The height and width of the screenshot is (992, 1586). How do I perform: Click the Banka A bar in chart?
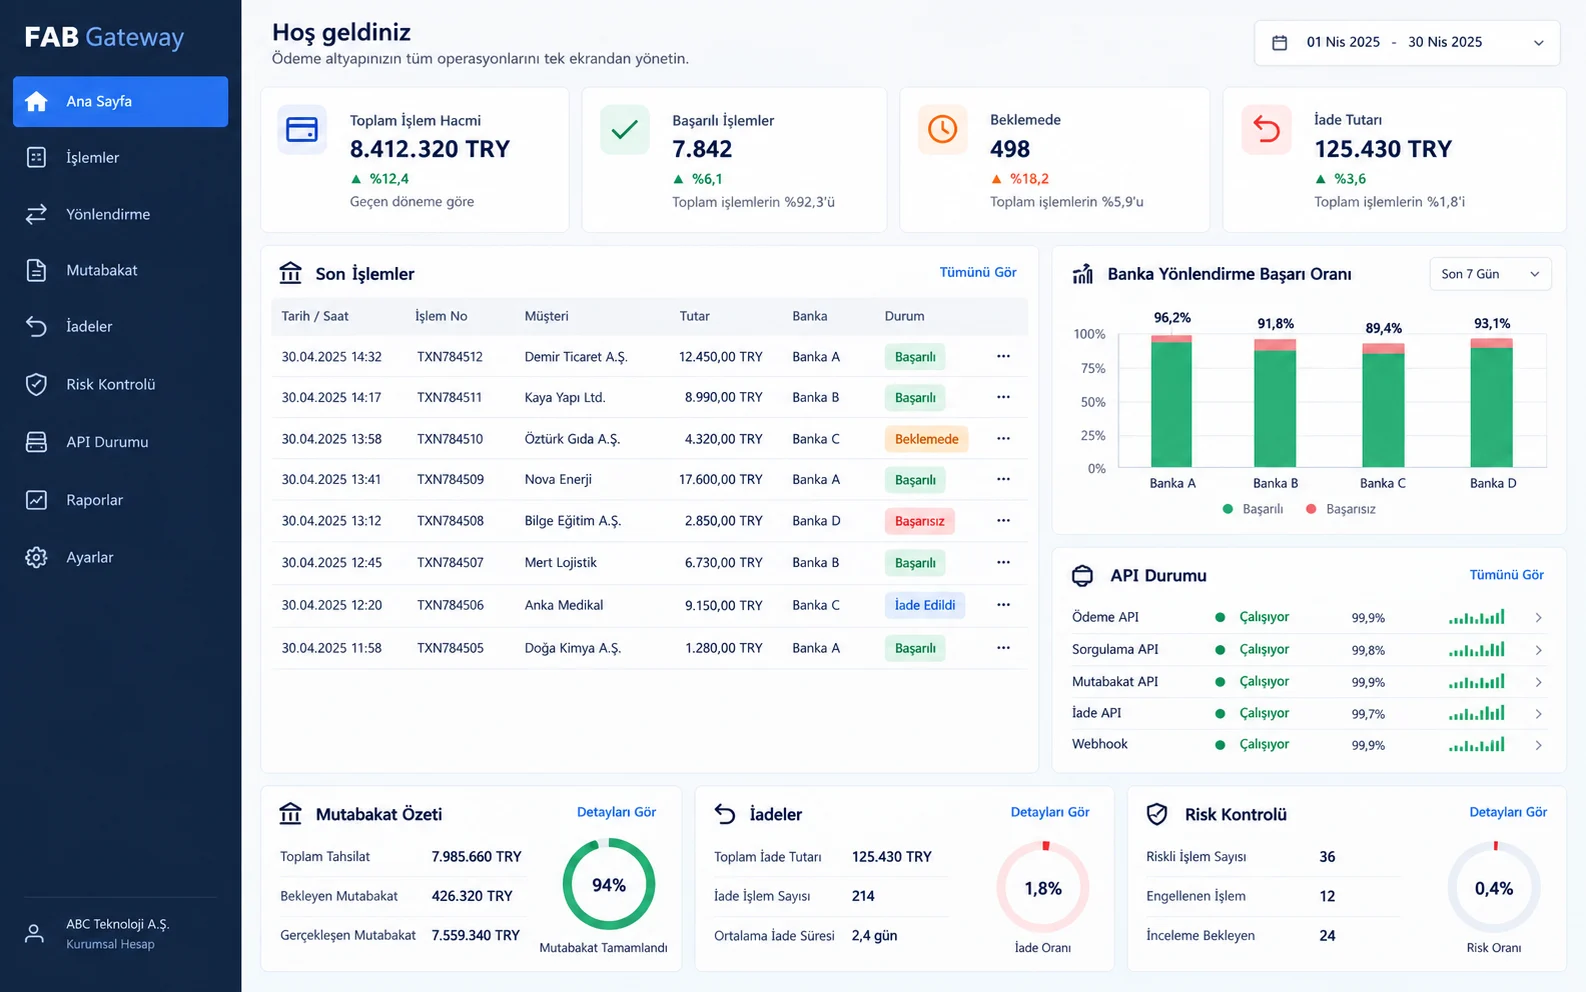click(x=1171, y=401)
